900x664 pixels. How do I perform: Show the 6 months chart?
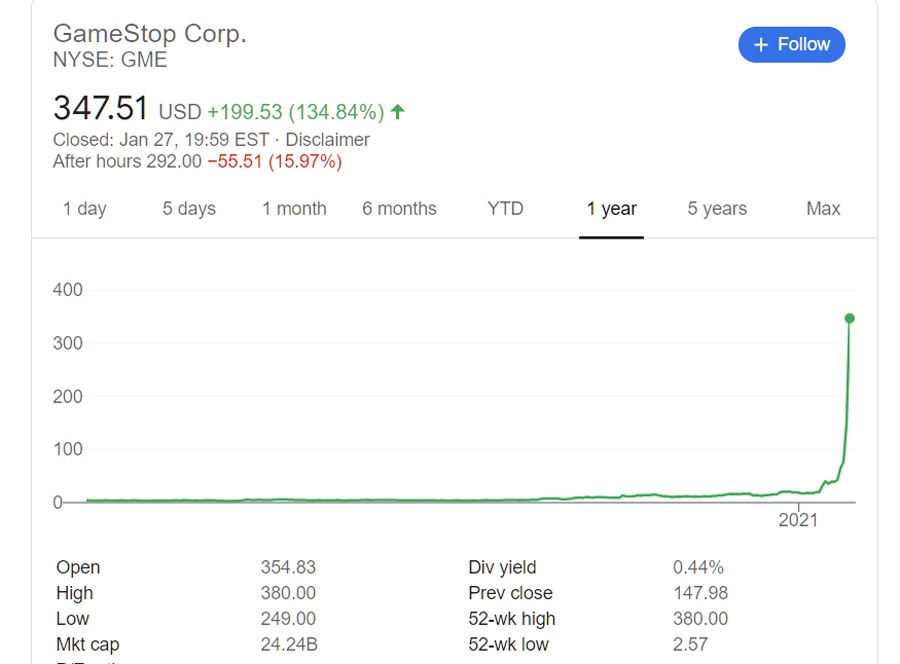[399, 209]
